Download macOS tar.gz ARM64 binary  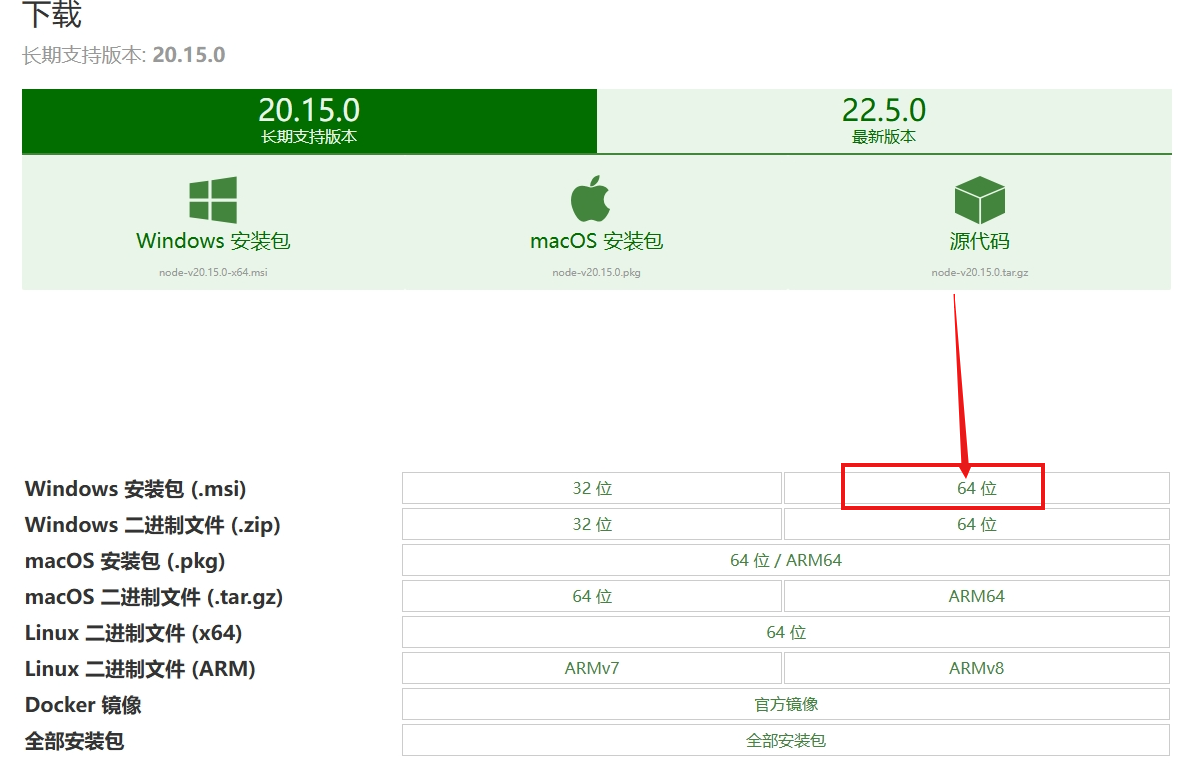click(976, 596)
